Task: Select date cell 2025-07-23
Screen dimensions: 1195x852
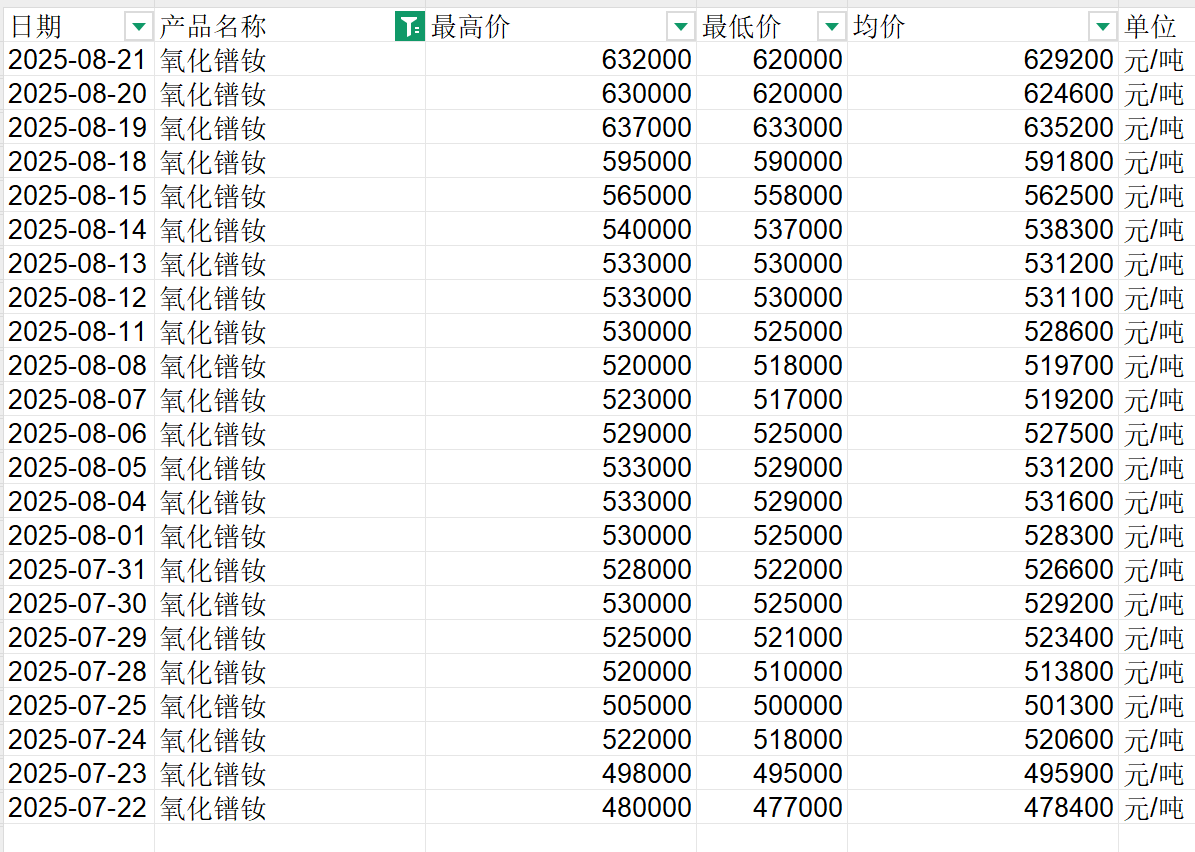Action: click(x=78, y=773)
